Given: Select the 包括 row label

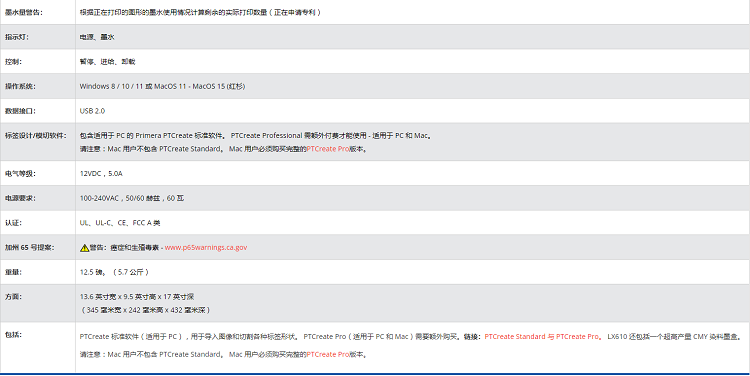Looking at the screenshot, I should (x=13, y=335).
